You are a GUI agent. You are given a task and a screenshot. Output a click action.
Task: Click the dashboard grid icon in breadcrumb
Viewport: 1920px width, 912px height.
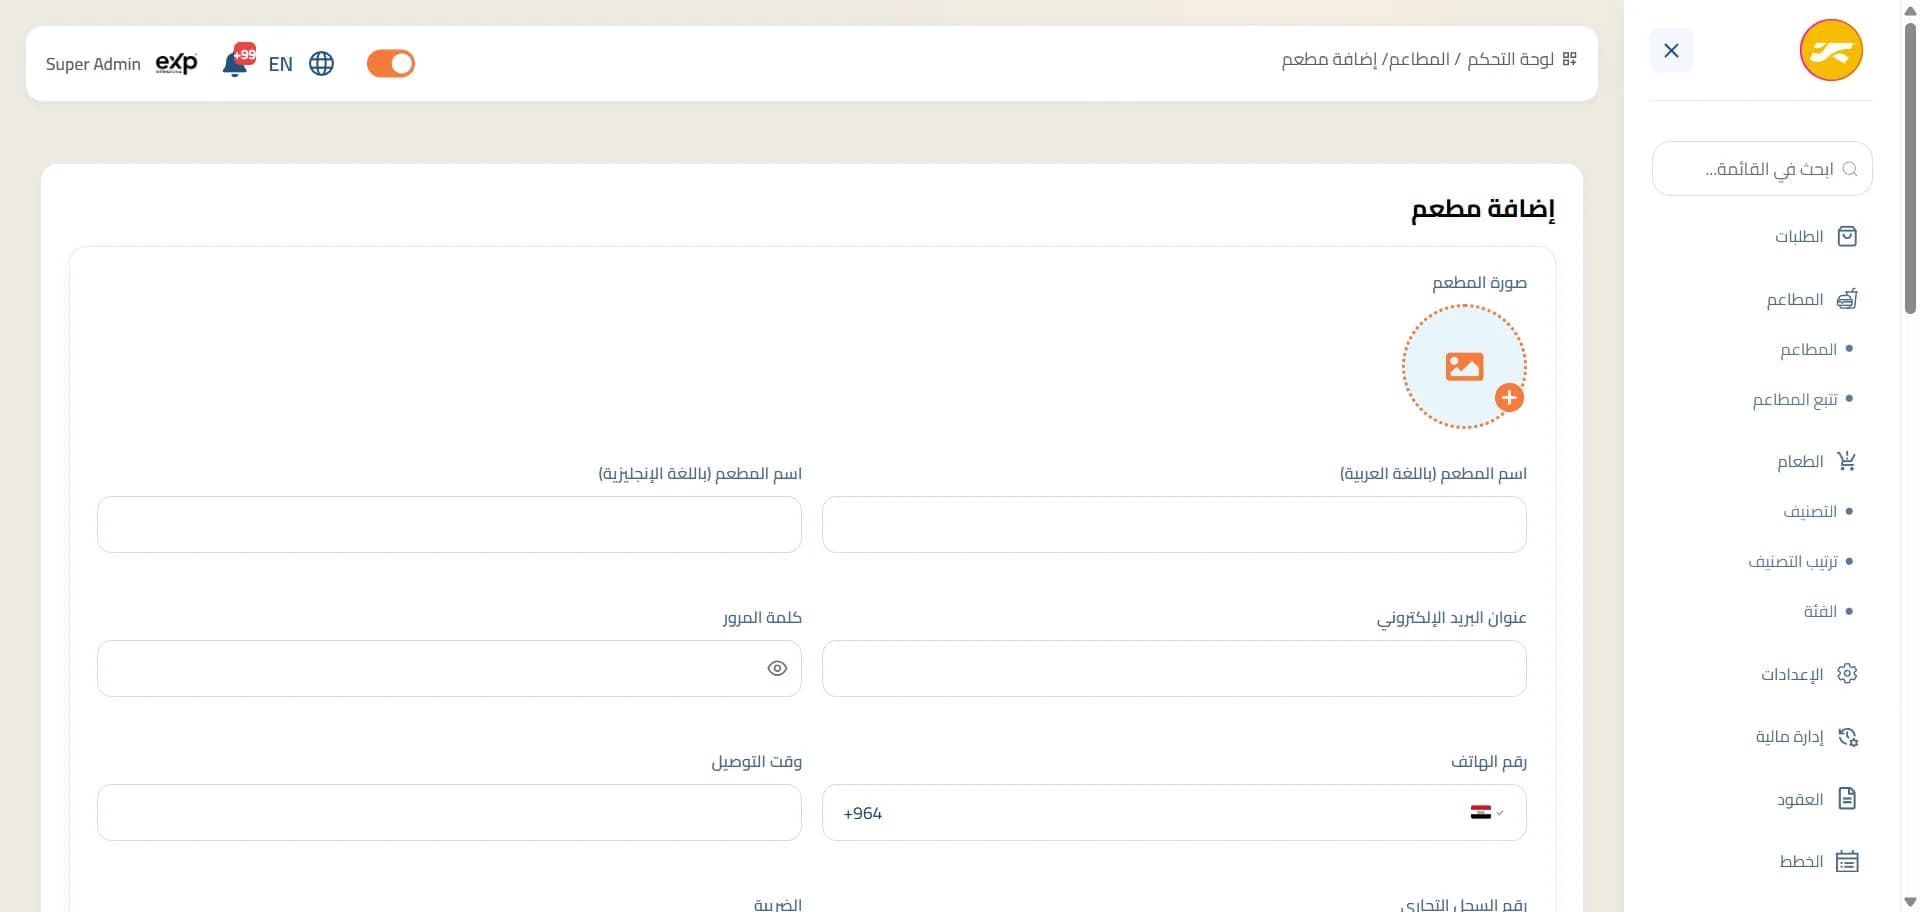(x=1570, y=60)
